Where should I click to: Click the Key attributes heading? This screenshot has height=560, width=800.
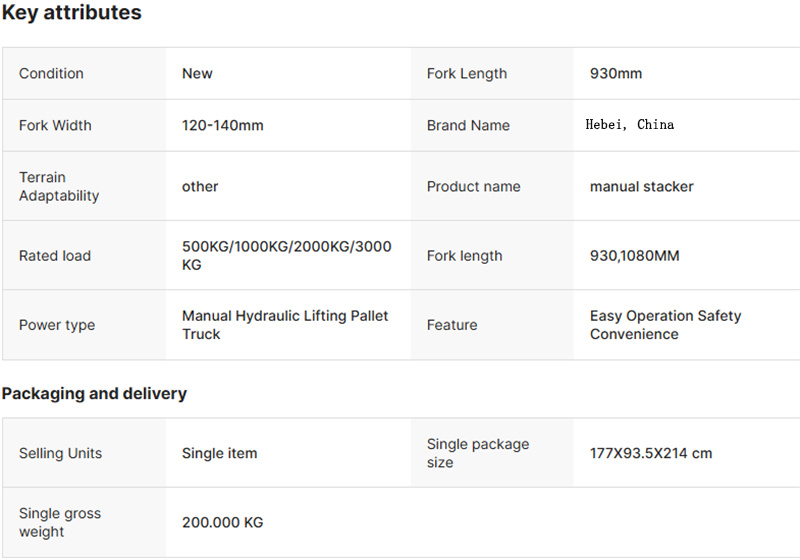pos(71,12)
